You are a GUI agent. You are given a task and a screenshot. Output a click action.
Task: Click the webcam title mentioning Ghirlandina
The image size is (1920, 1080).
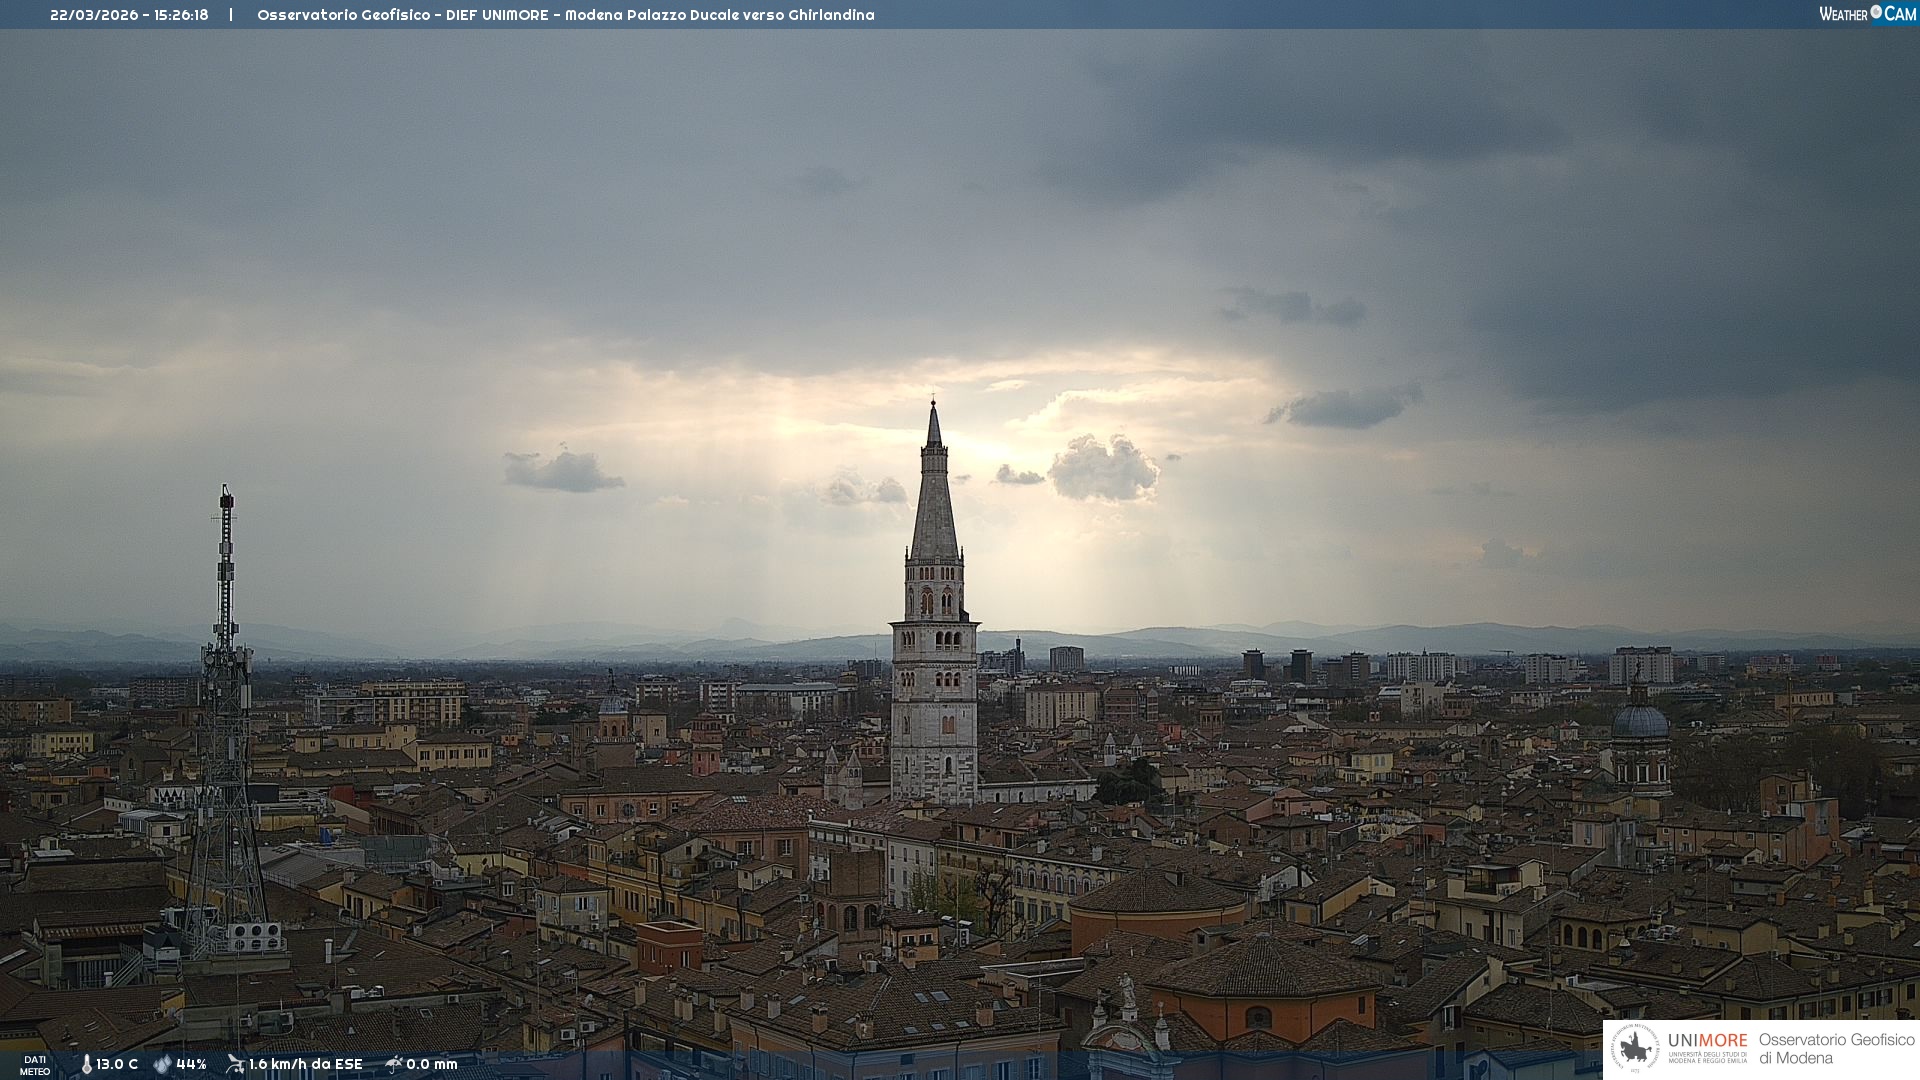565,15
